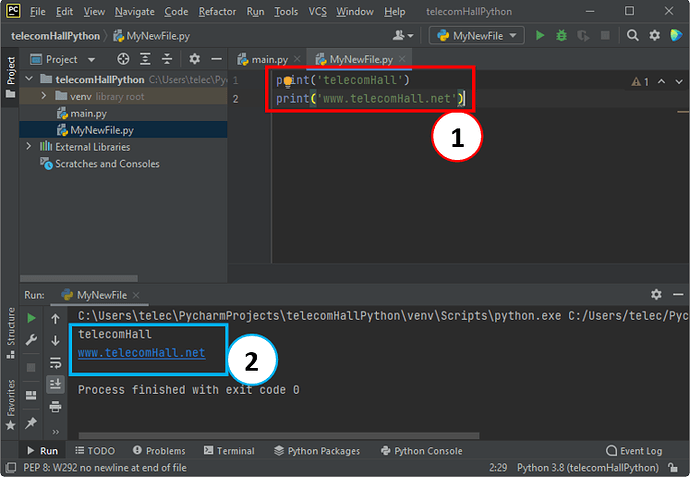
Task: Click the JetBrains Space icon at top right
Action: [x=676, y=36]
